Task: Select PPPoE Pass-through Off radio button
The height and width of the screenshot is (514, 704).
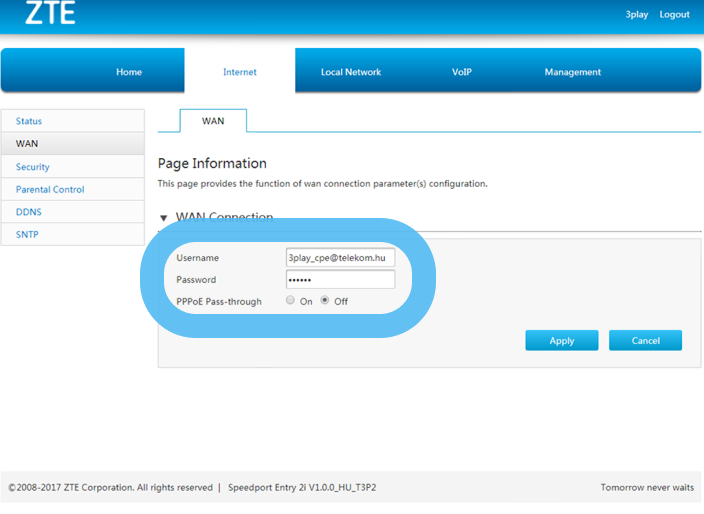Action: (325, 300)
